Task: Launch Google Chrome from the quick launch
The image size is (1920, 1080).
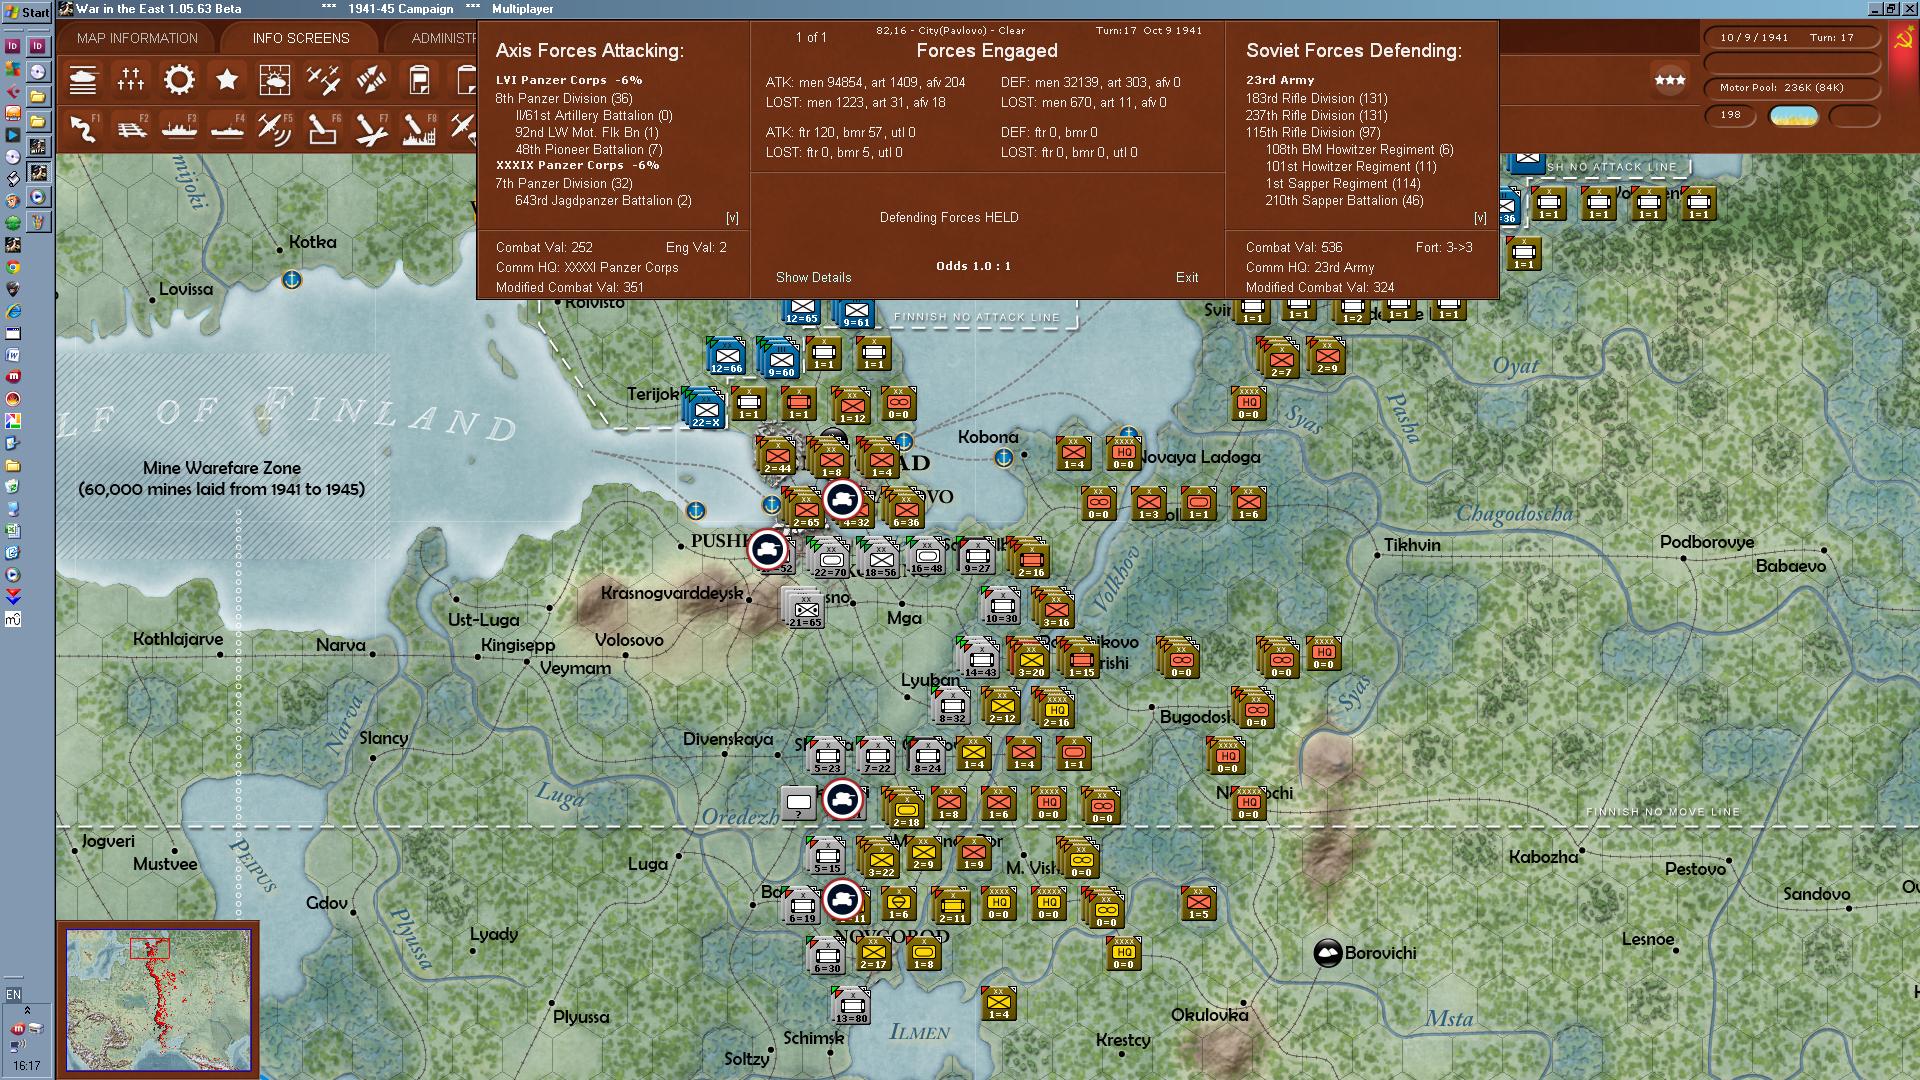Action: pyautogui.click(x=13, y=267)
